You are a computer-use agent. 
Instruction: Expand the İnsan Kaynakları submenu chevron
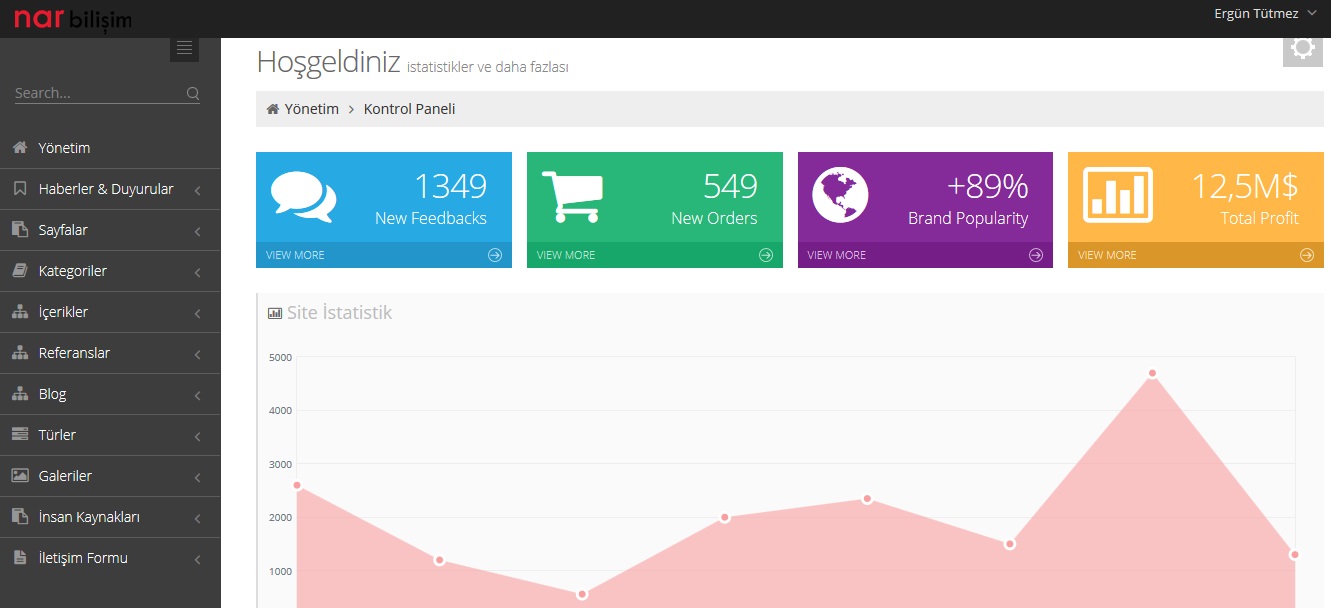tap(198, 518)
